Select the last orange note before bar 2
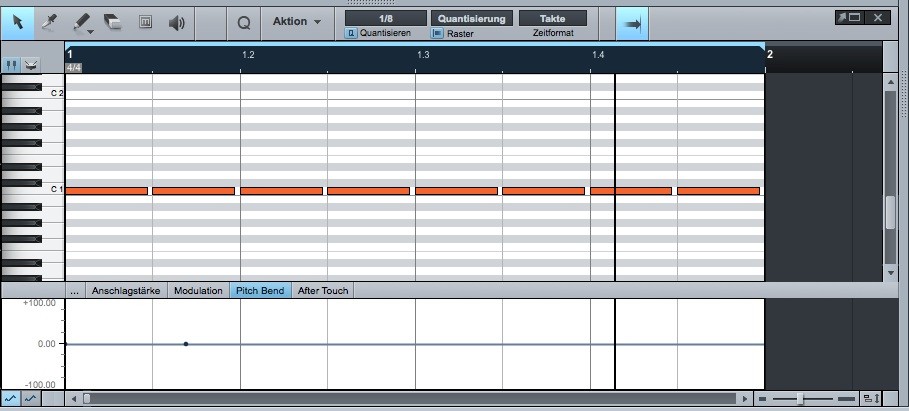This screenshot has width=909, height=411. coord(719,191)
